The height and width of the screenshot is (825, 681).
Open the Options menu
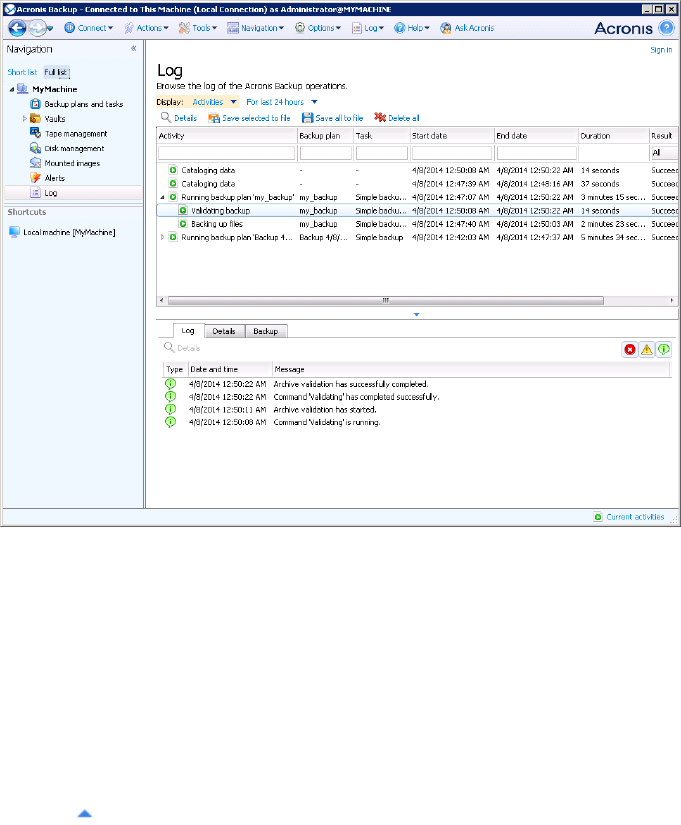318,28
